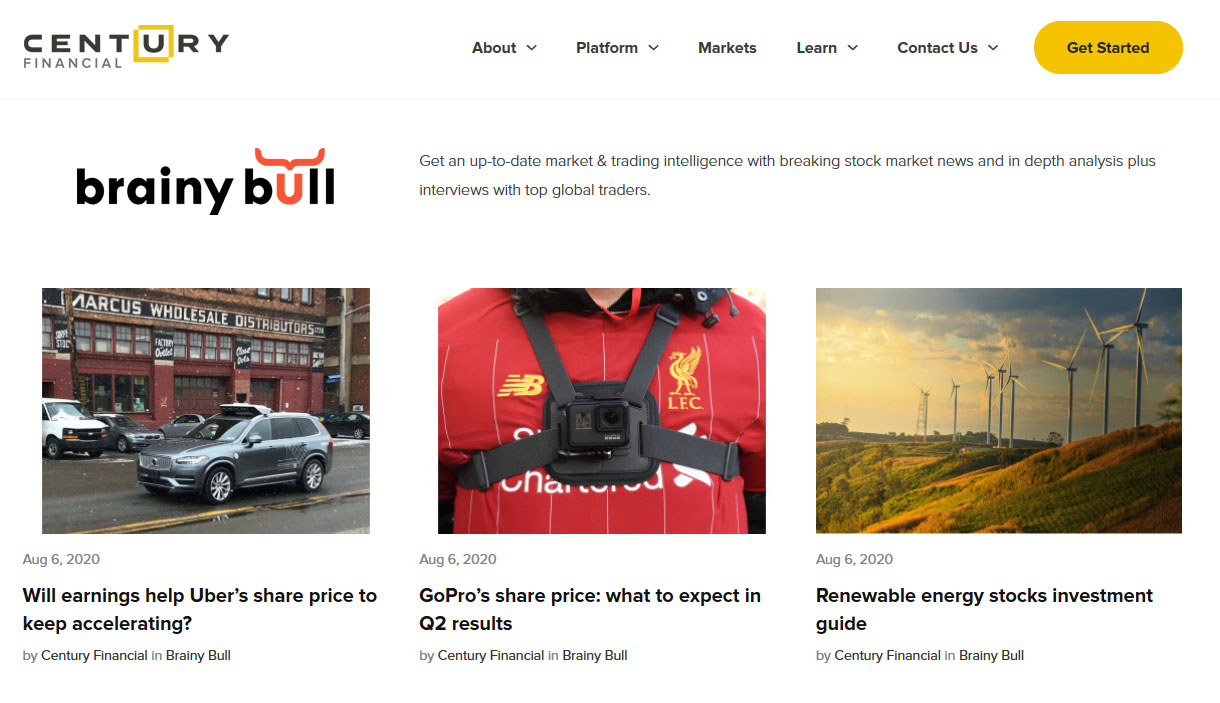Select the About menu label
Image resolution: width=1220 pixels, height=703 pixels.
(494, 48)
